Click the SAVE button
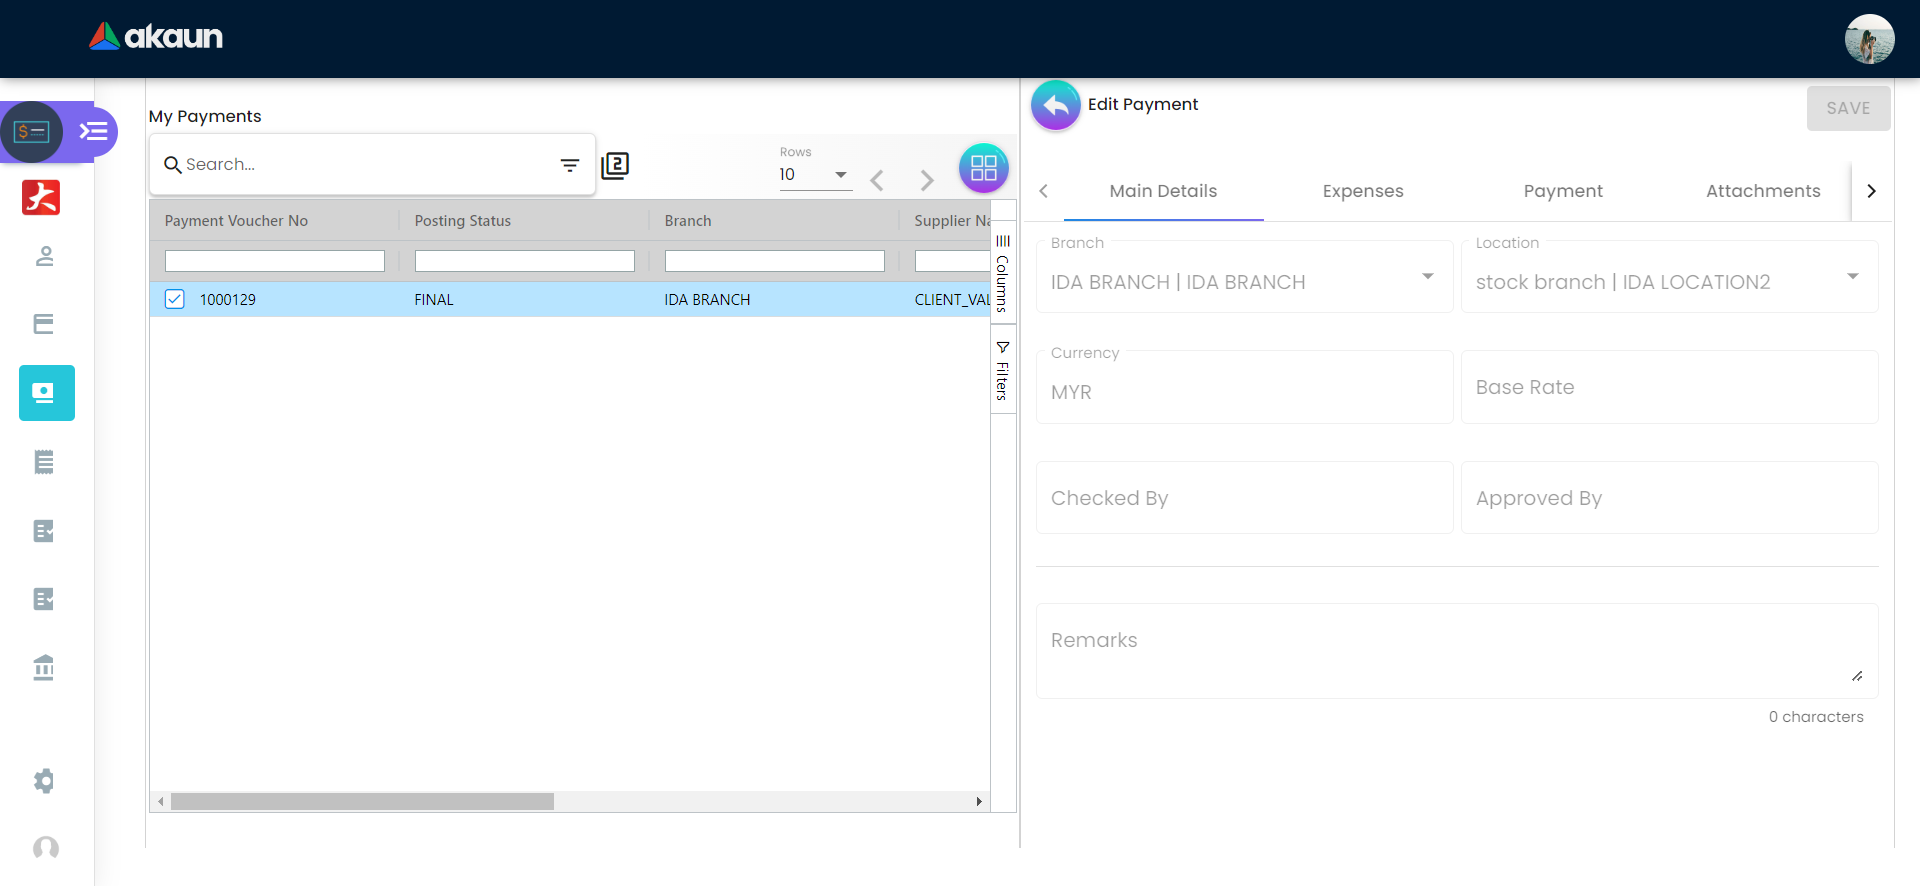Image resolution: width=1920 pixels, height=886 pixels. click(1847, 108)
